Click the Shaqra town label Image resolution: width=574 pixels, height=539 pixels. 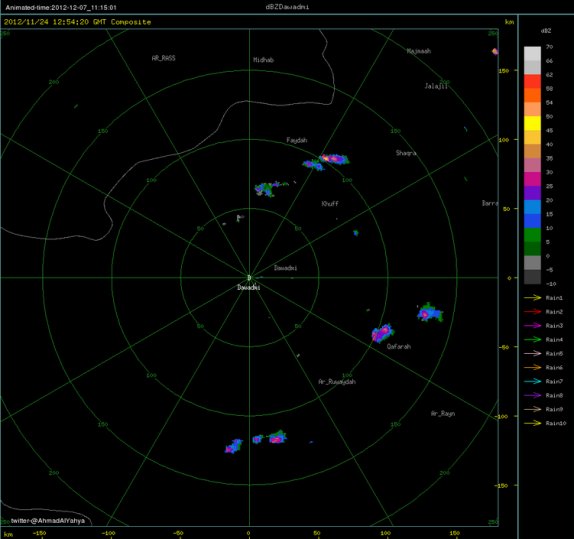(406, 153)
